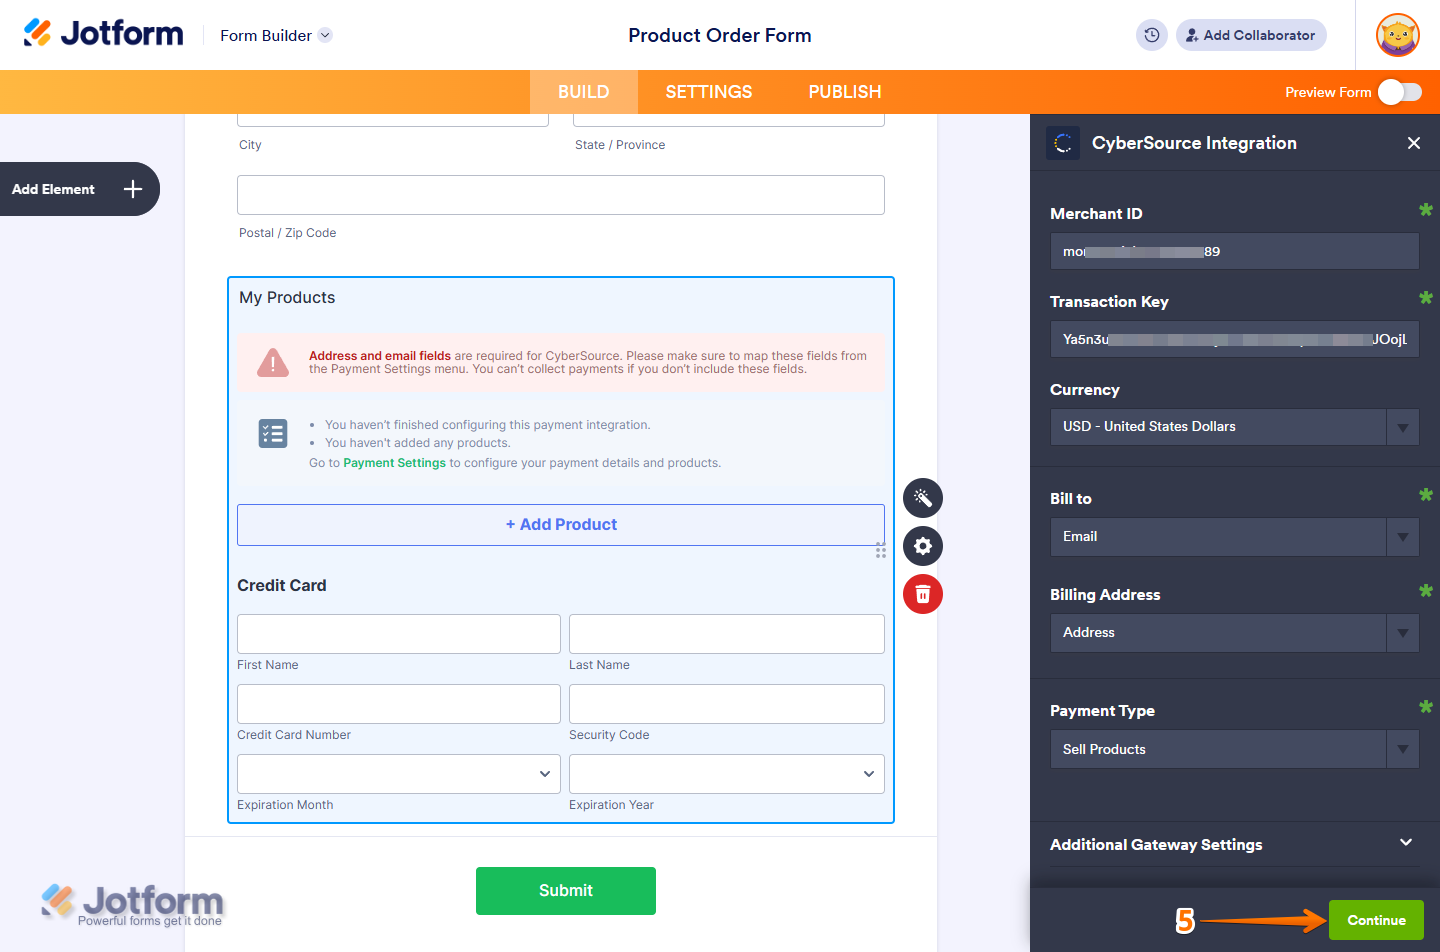Click the Postal / Zip Code input field
Viewport: 1440px width, 952px height.
560,195
